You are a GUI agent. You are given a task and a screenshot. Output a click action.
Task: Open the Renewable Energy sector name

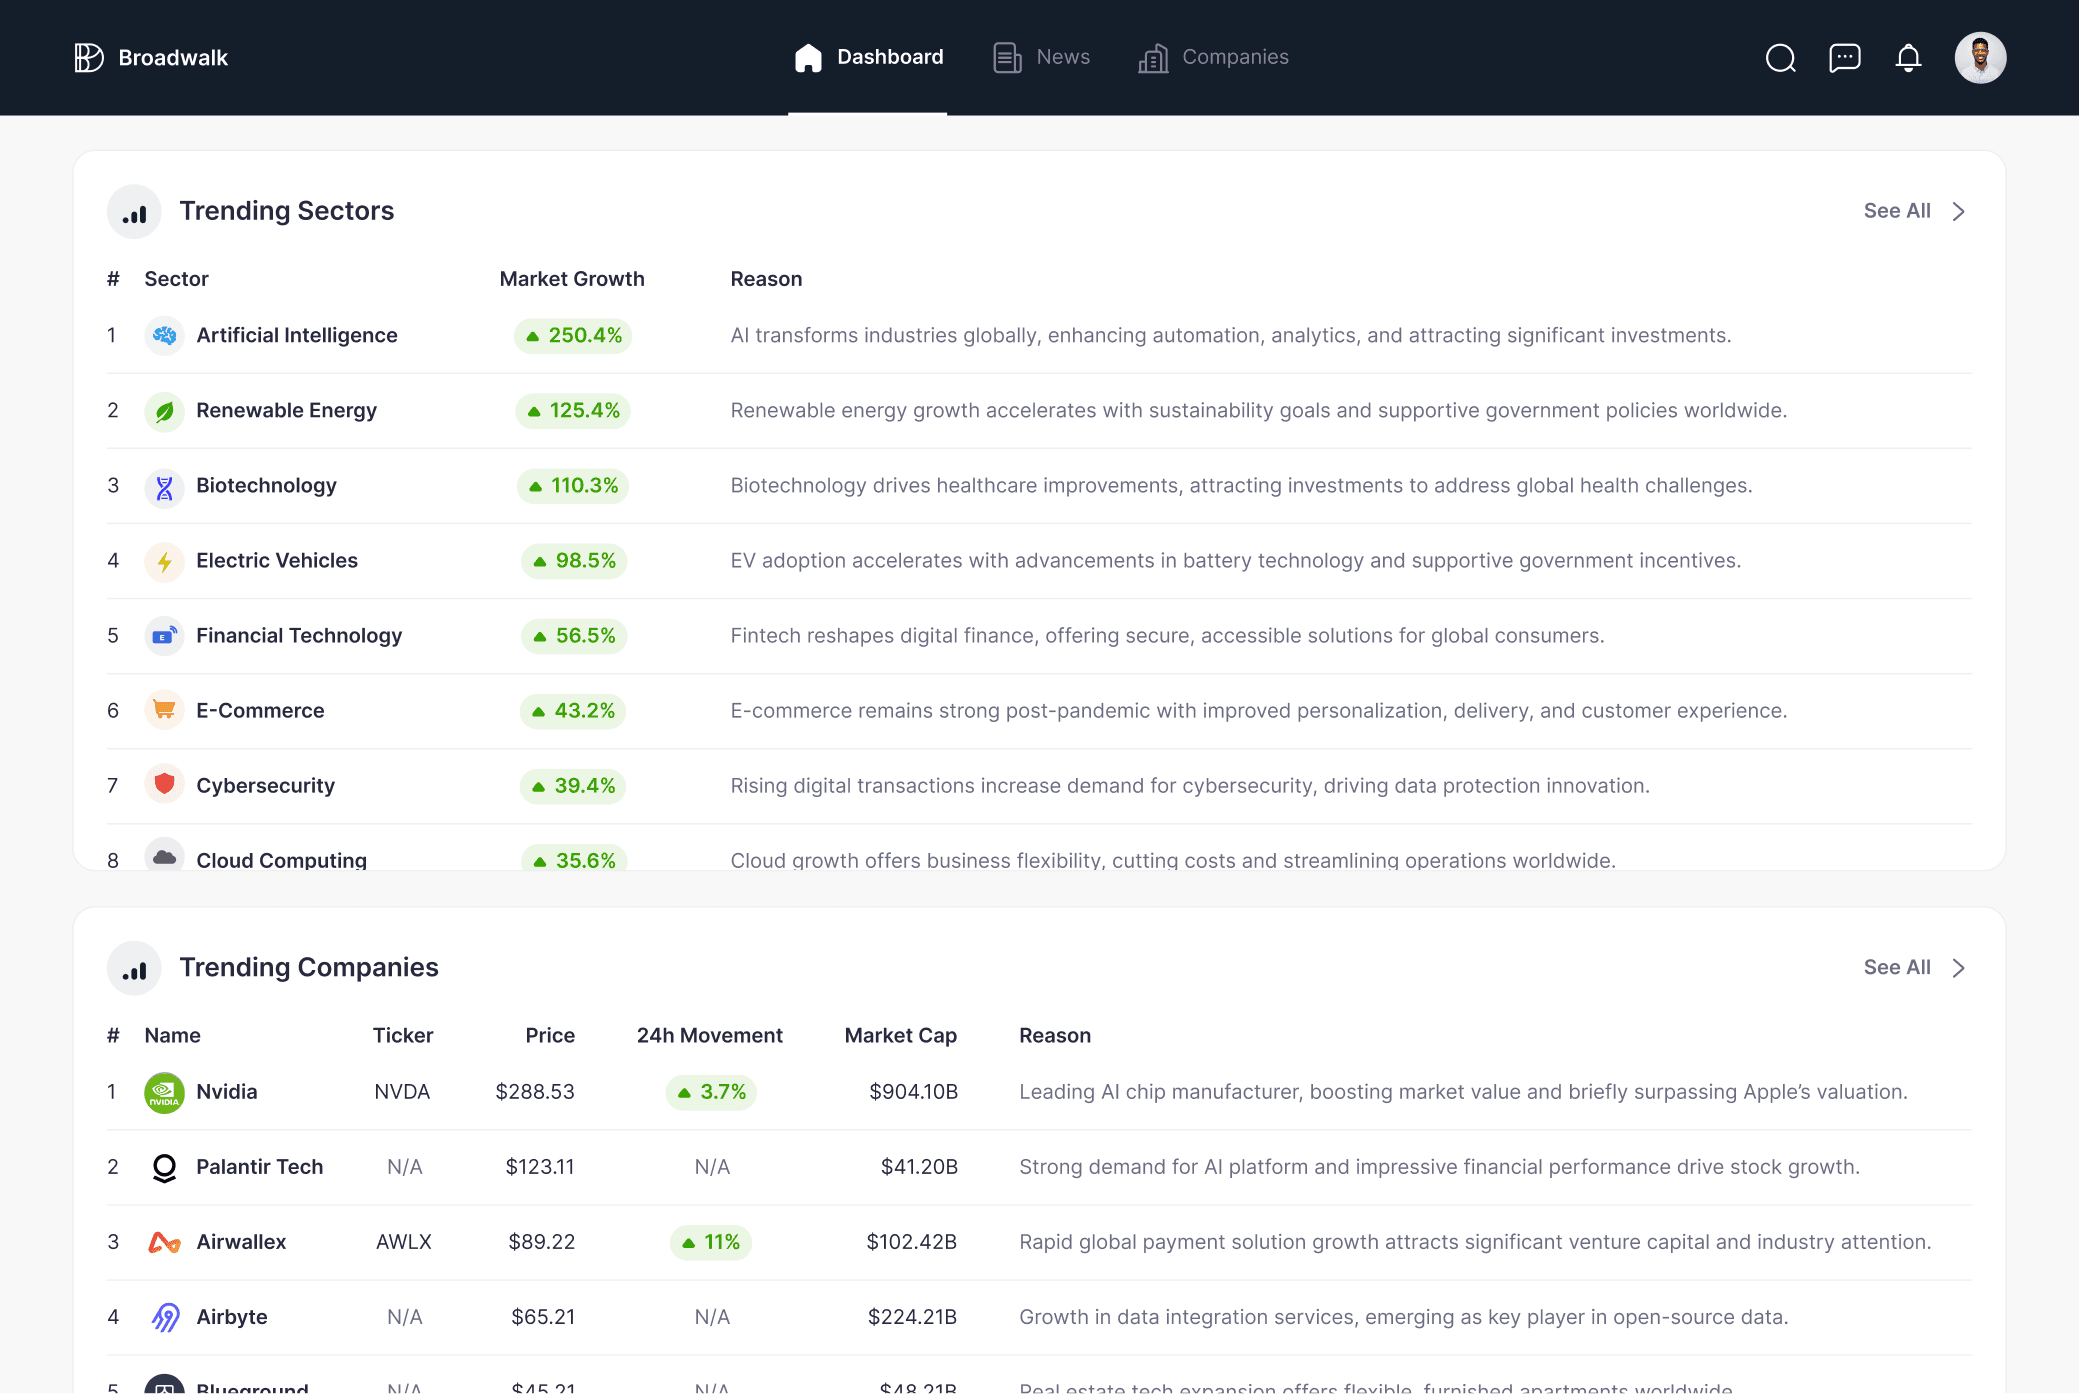pyautogui.click(x=287, y=410)
